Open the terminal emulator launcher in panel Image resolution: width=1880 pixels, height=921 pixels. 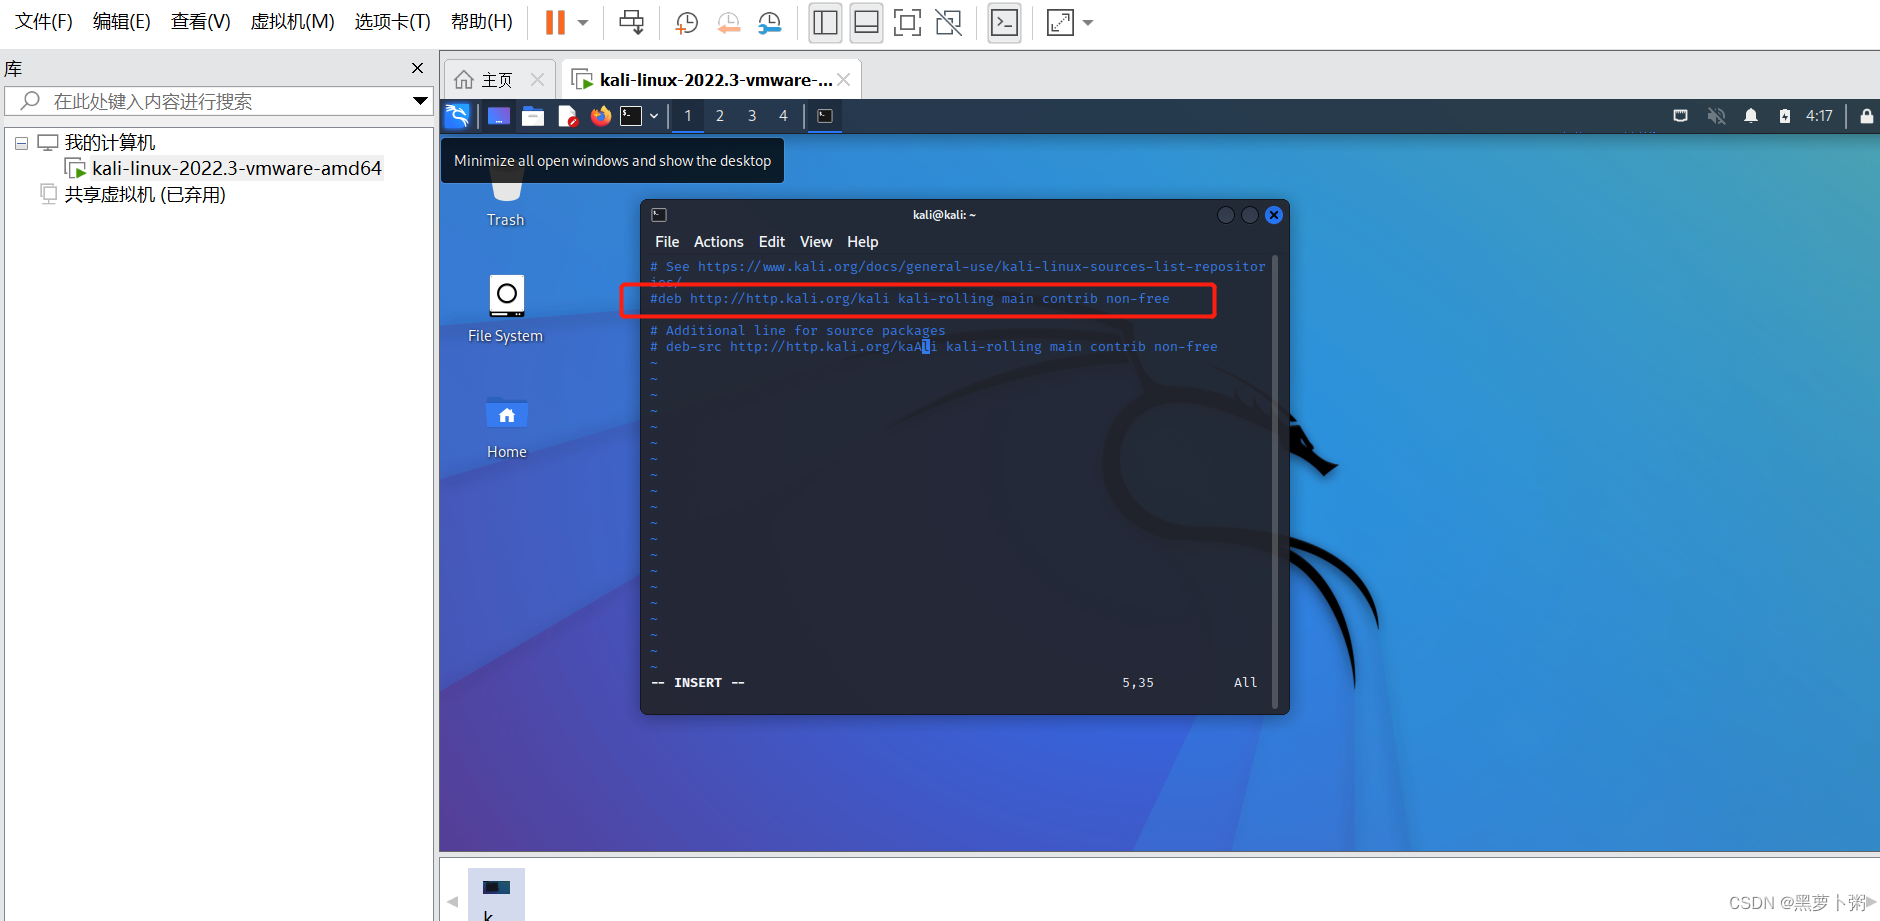[x=631, y=116]
